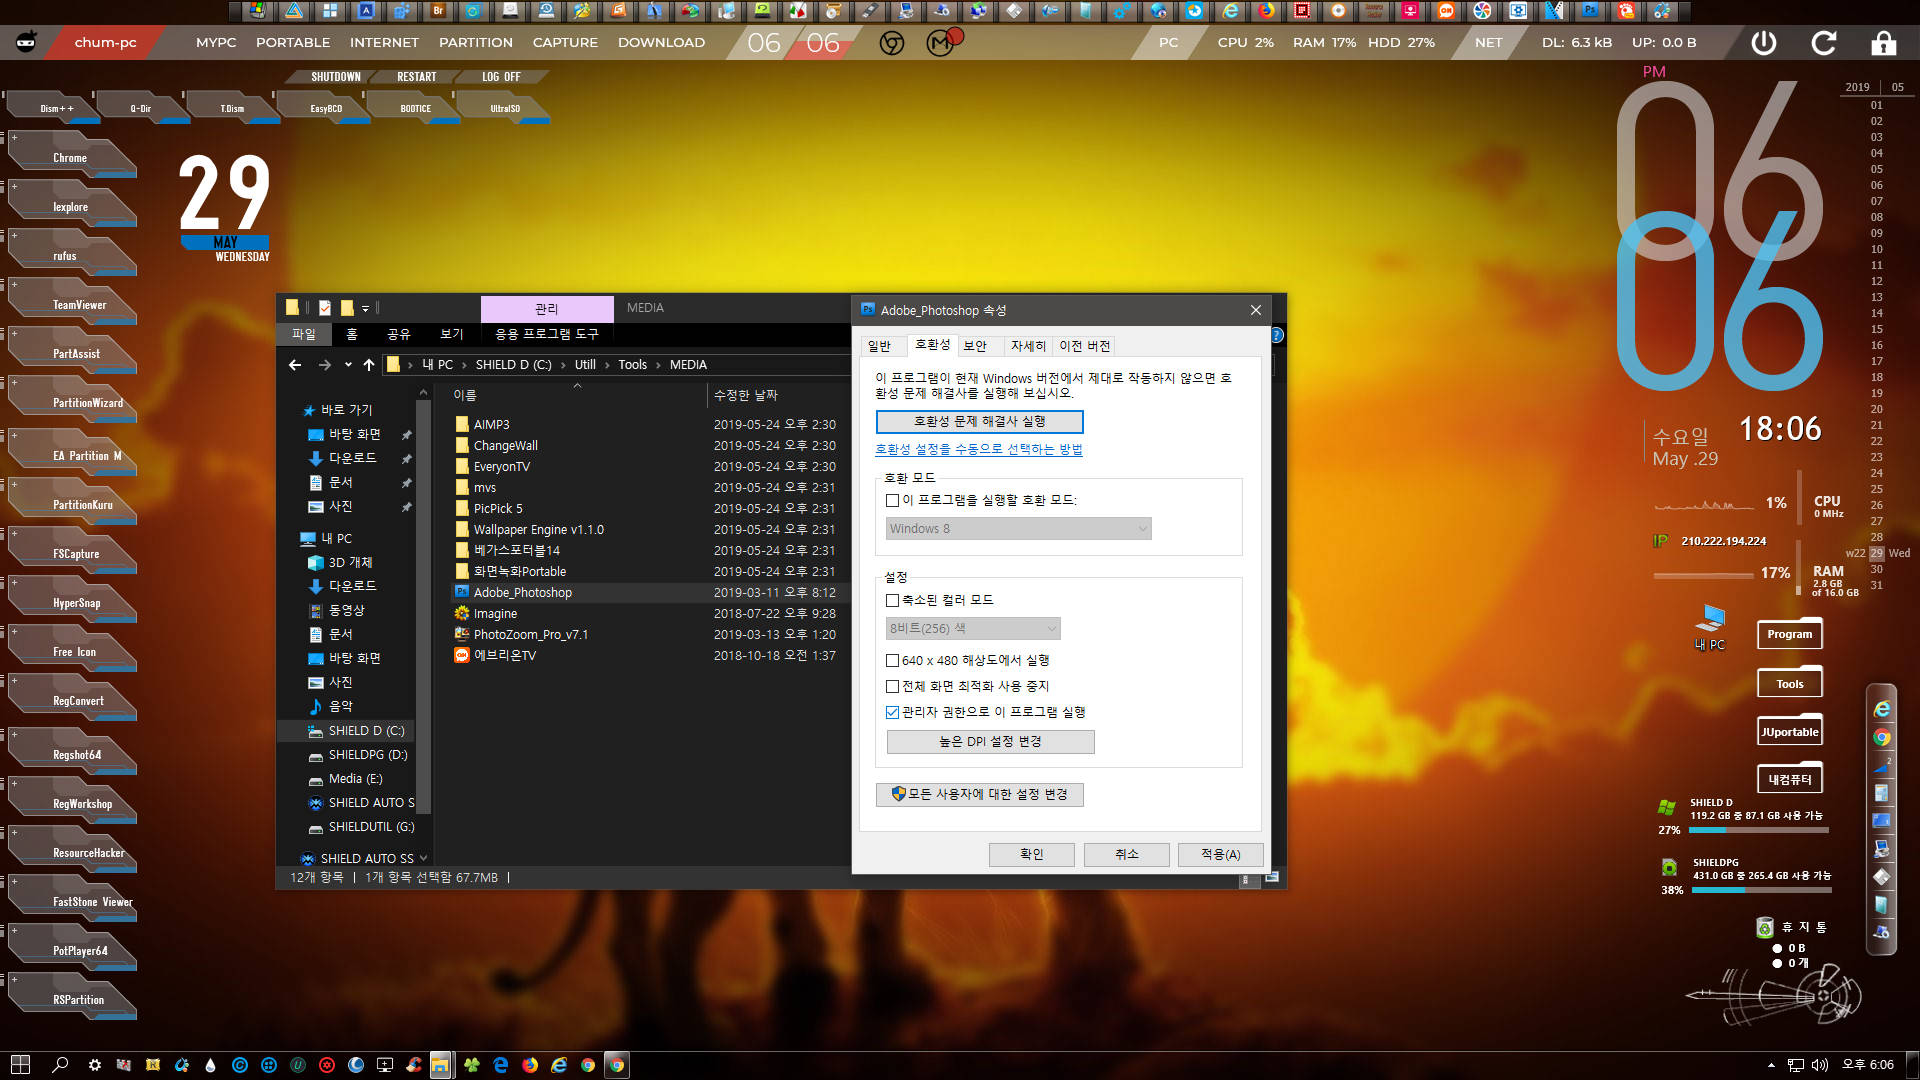The height and width of the screenshot is (1080, 1920).
Task: Click 모든 사용자에 대한 설정 변경
Action: pos(980,795)
